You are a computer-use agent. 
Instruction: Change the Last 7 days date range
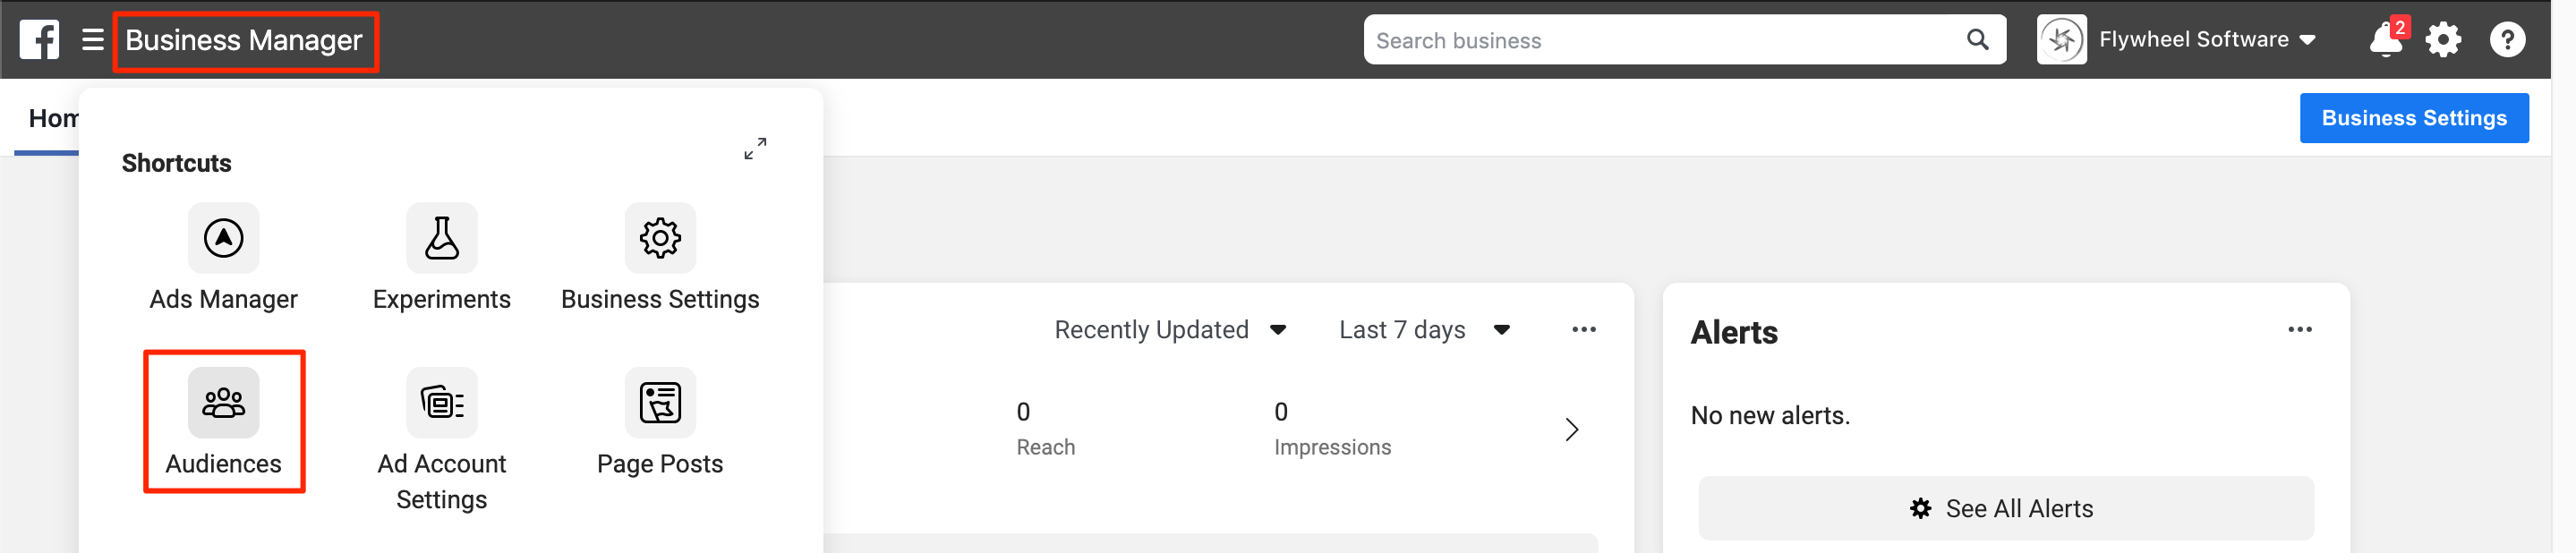[1423, 330]
